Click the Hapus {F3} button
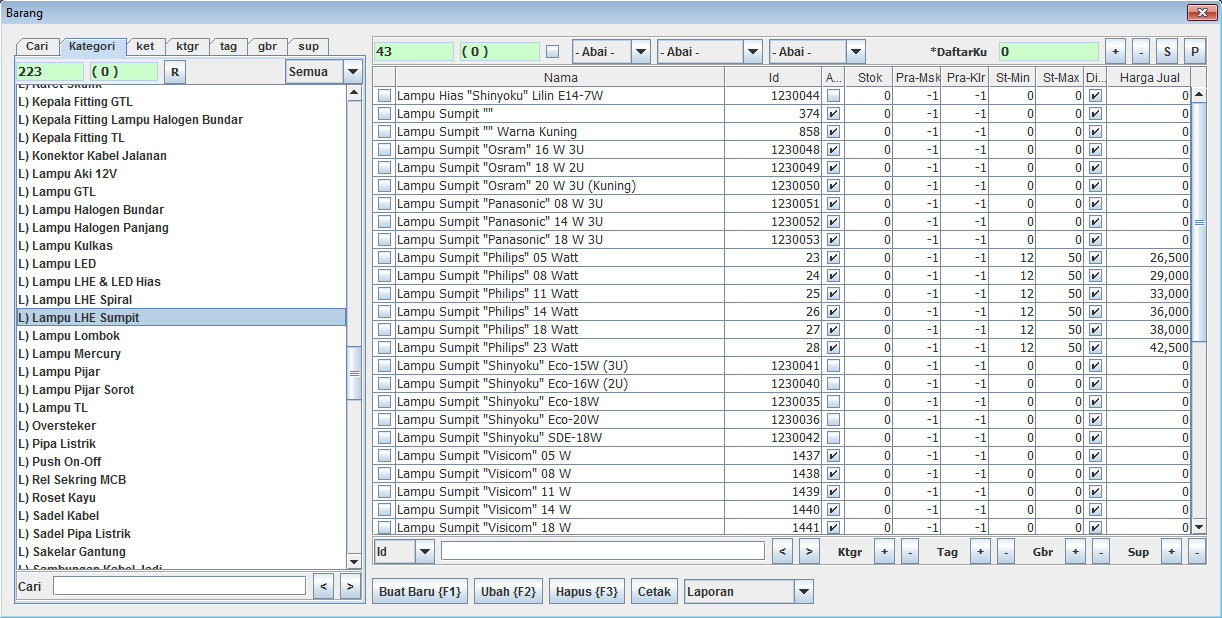This screenshot has height=618, width=1222. 587,592
